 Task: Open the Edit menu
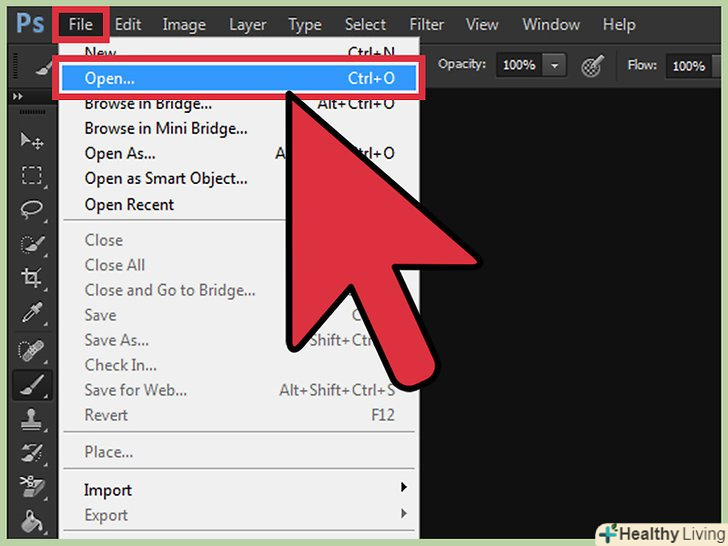(128, 24)
